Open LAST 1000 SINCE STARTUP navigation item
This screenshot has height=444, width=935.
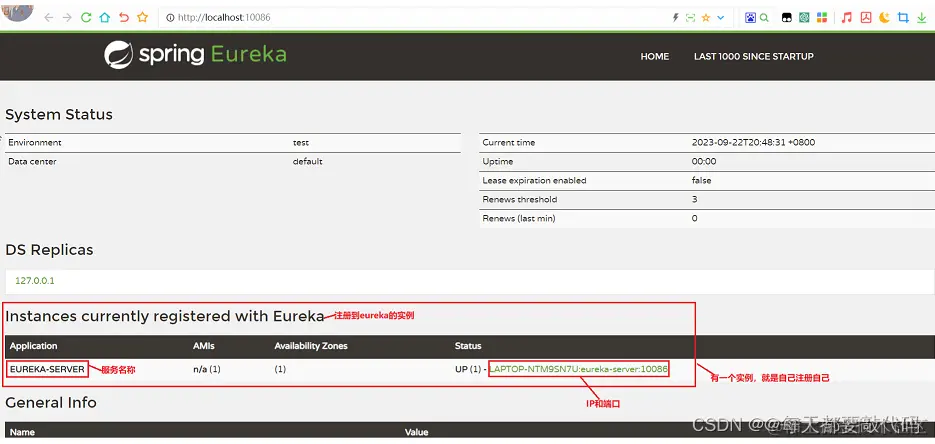[x=754, y=57]
